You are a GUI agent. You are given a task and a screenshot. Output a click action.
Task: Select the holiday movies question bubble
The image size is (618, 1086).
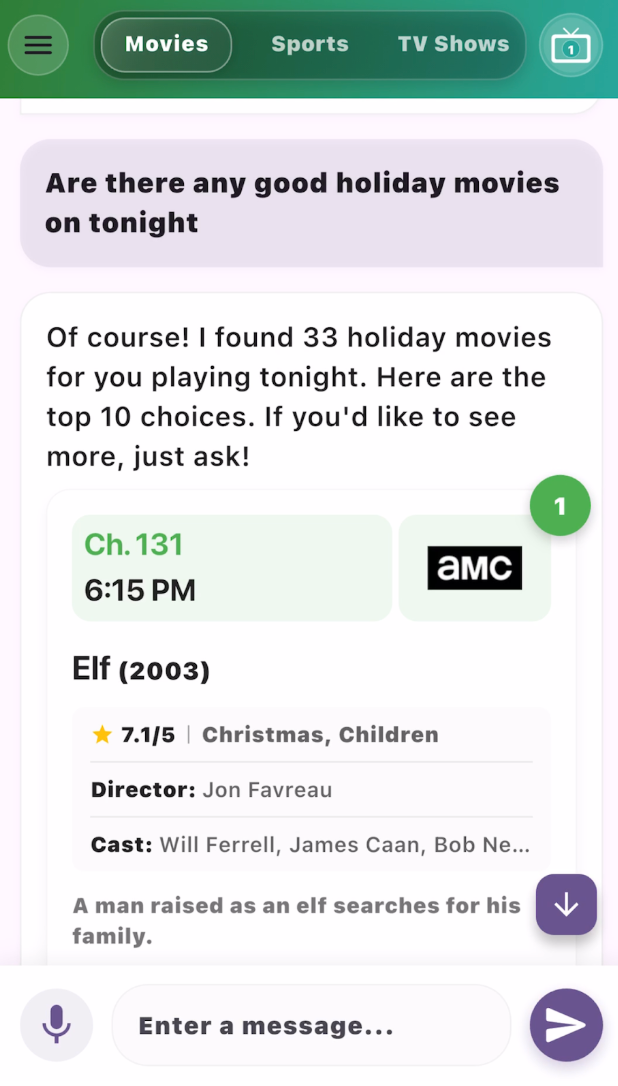pos(302,203)
